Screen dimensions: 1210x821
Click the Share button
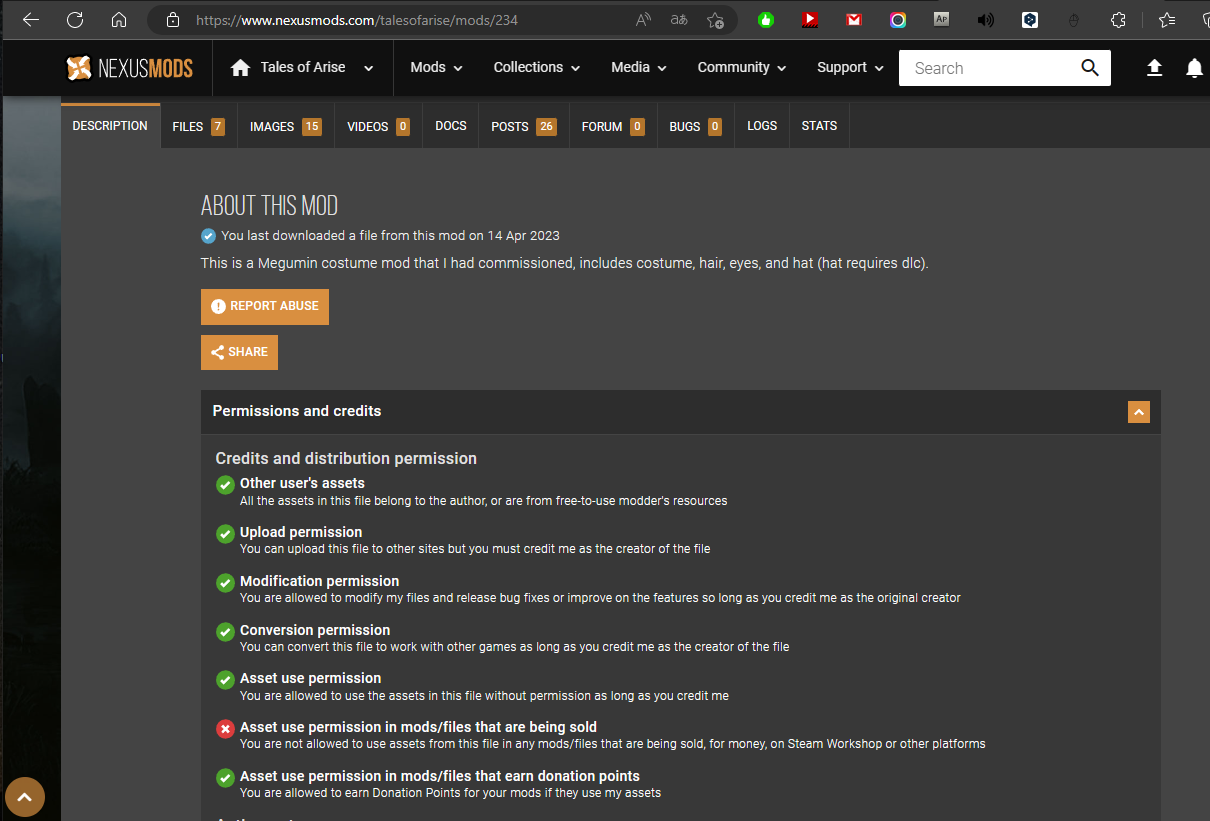[x=239, y=352]
